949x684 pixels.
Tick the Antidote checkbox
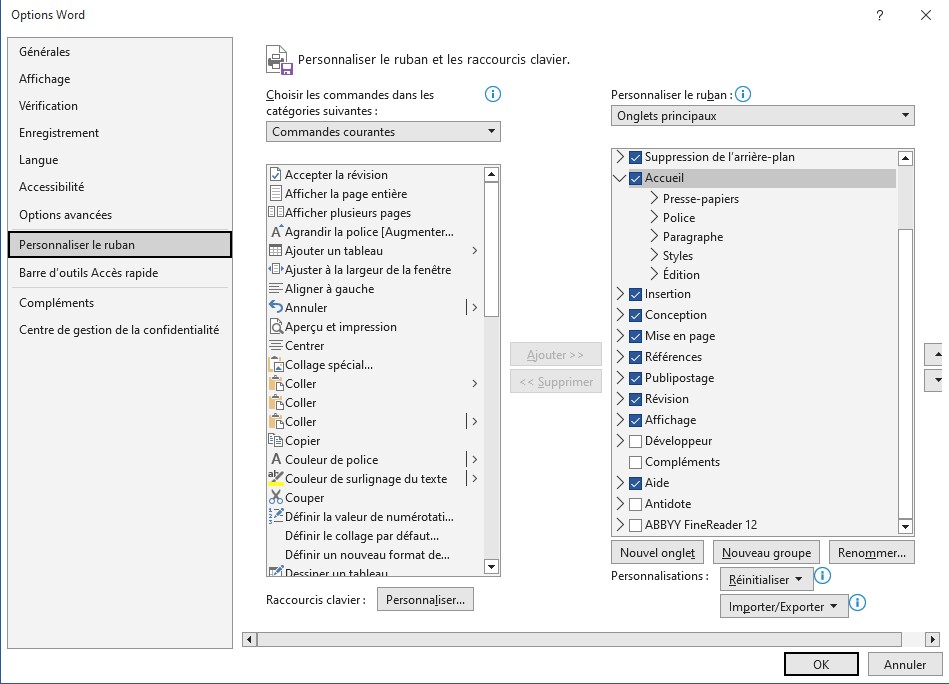[x=635, y=504]
